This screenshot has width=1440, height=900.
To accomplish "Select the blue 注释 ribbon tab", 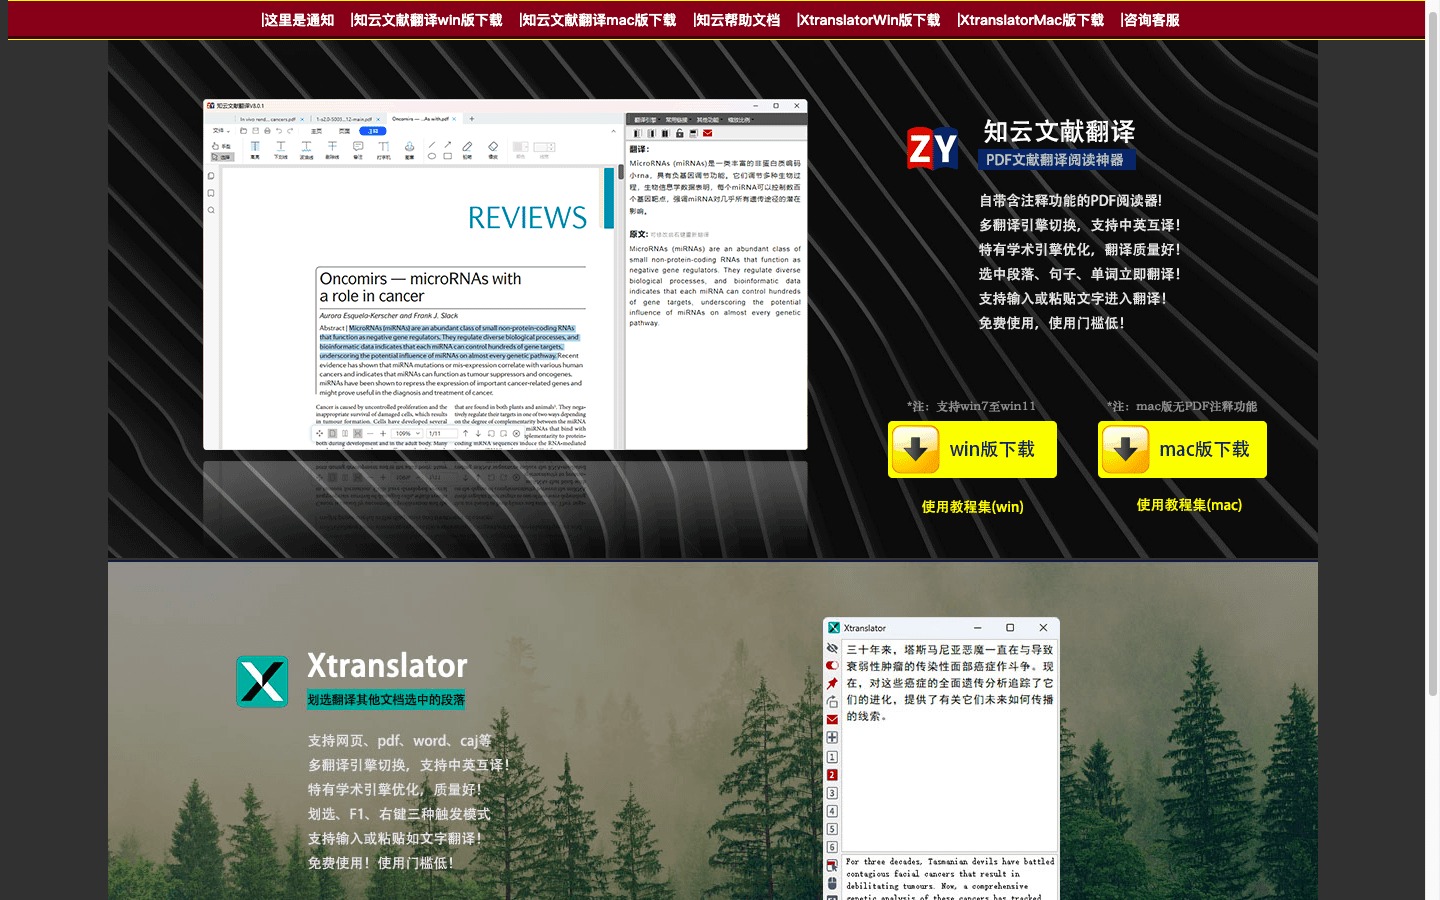I will coord(373,131).
